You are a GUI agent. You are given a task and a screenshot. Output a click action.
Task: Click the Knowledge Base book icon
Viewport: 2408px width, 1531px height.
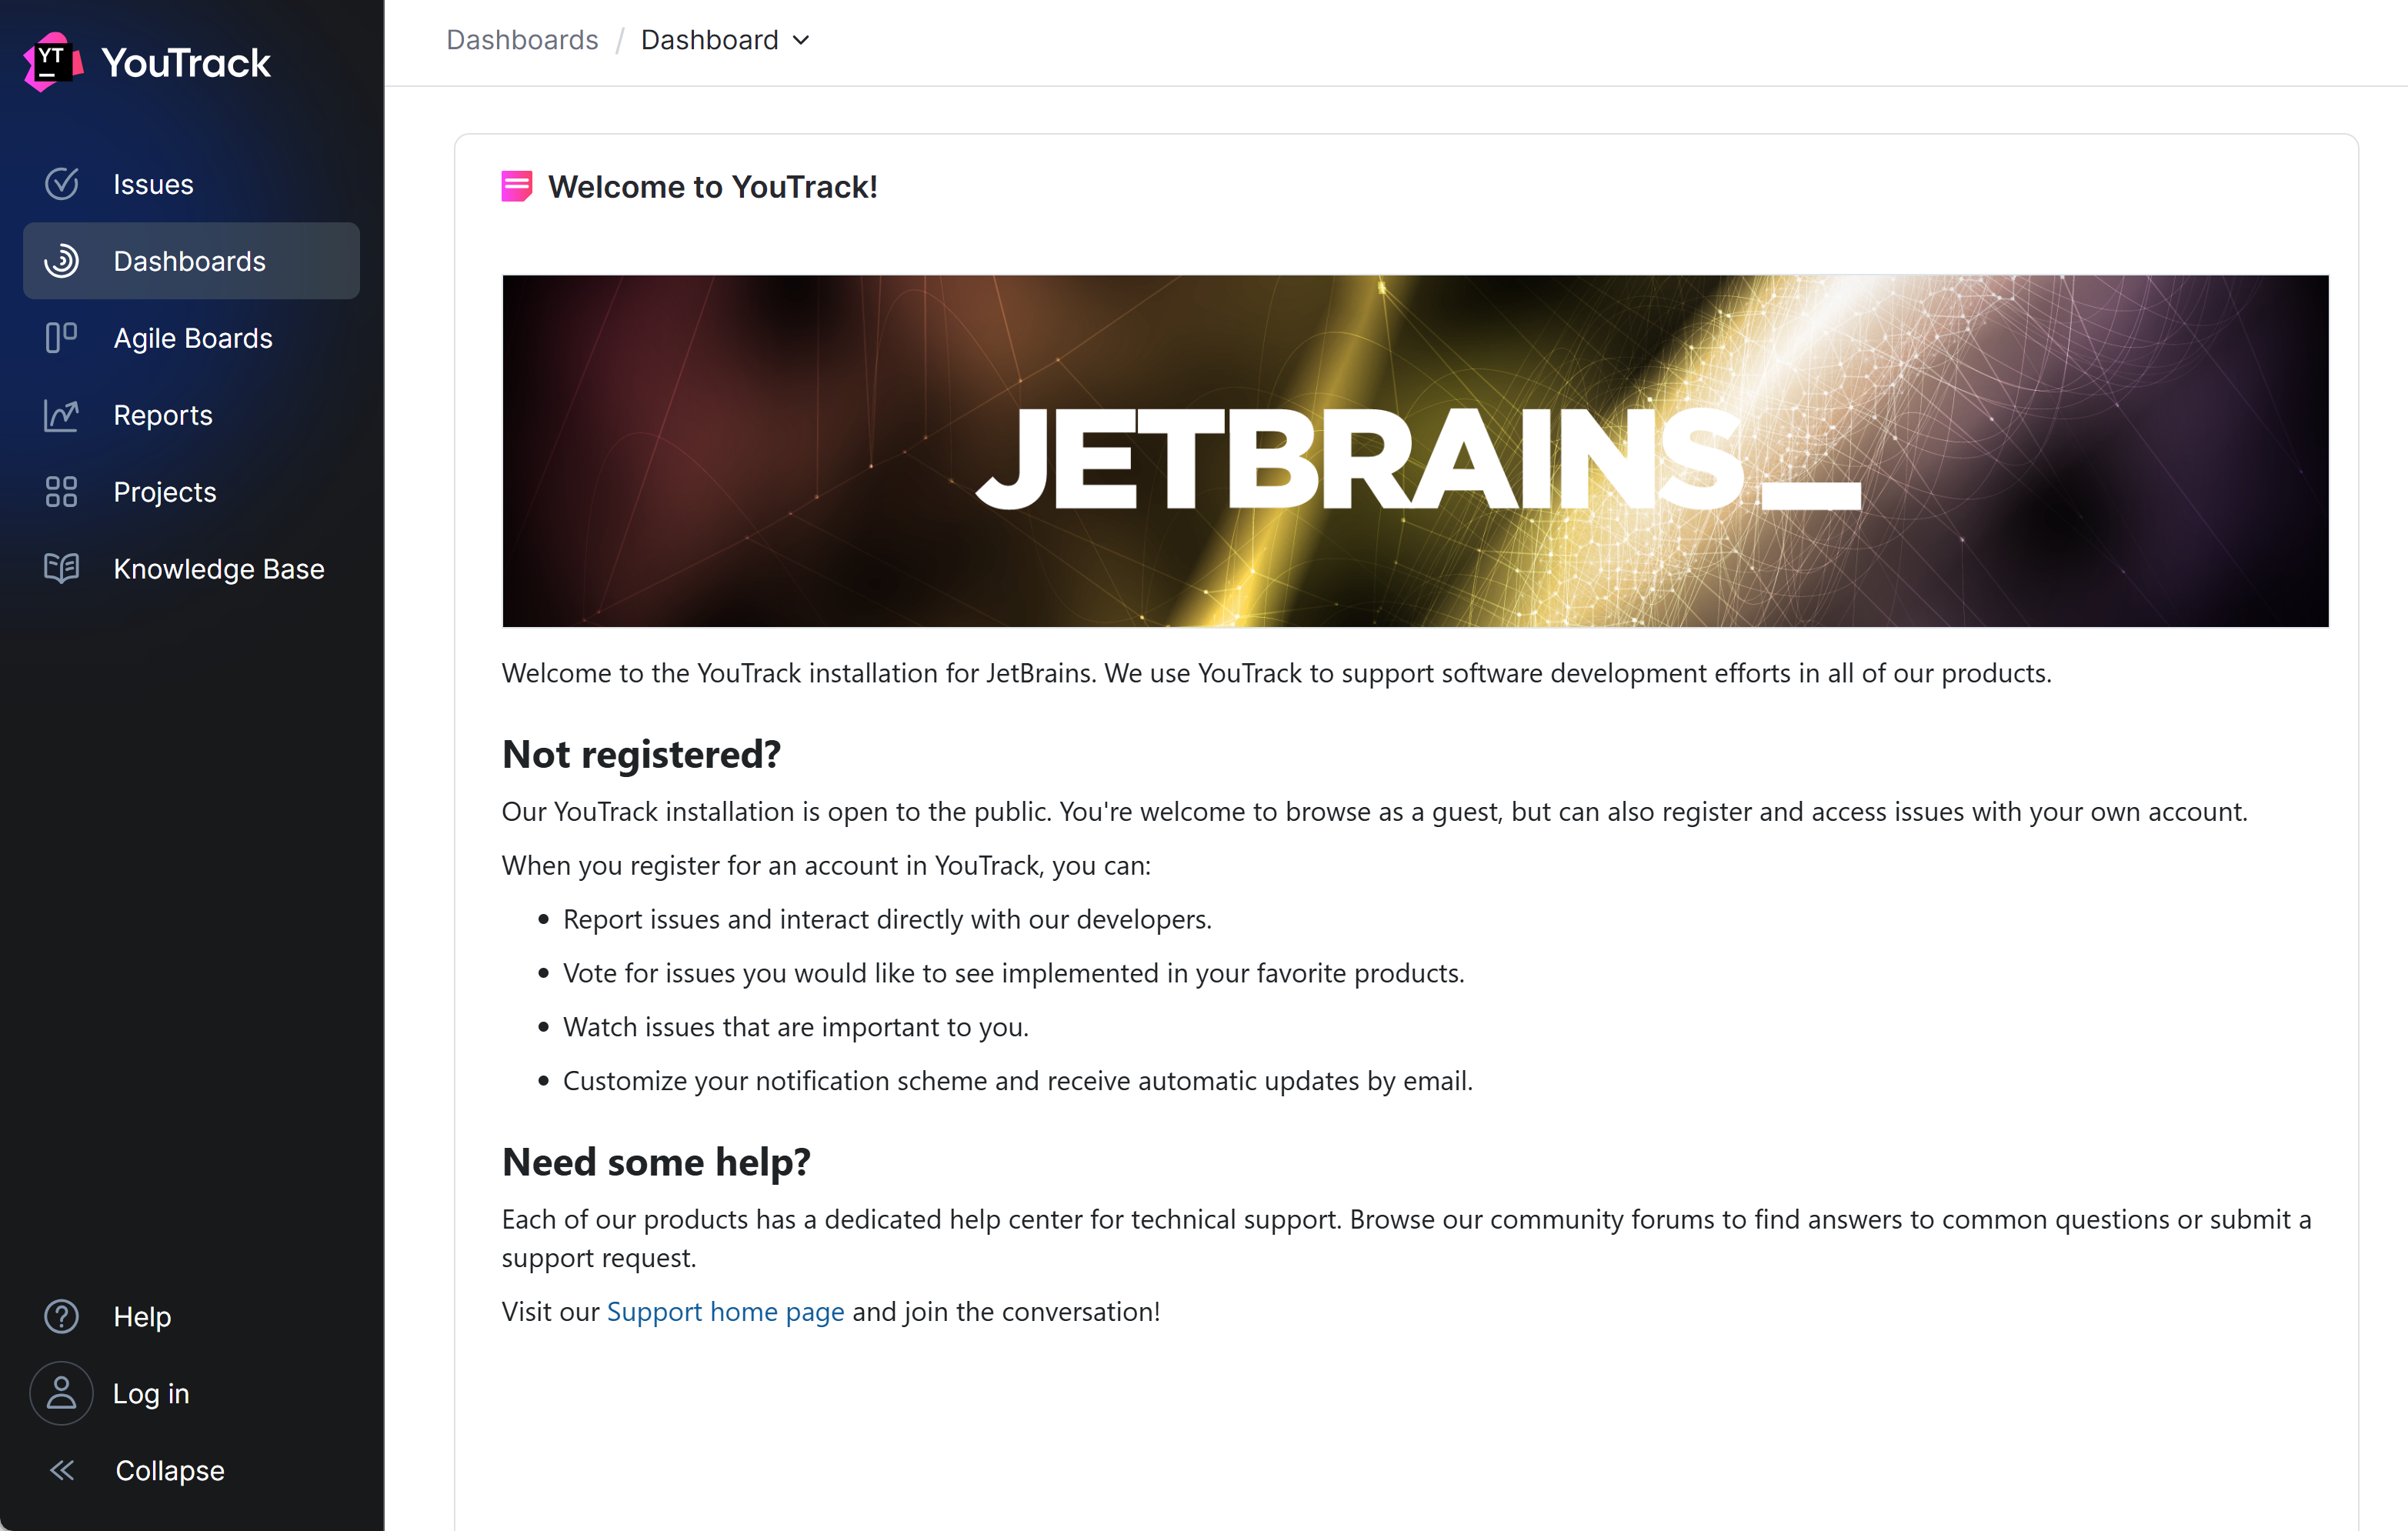click(61, 568)
